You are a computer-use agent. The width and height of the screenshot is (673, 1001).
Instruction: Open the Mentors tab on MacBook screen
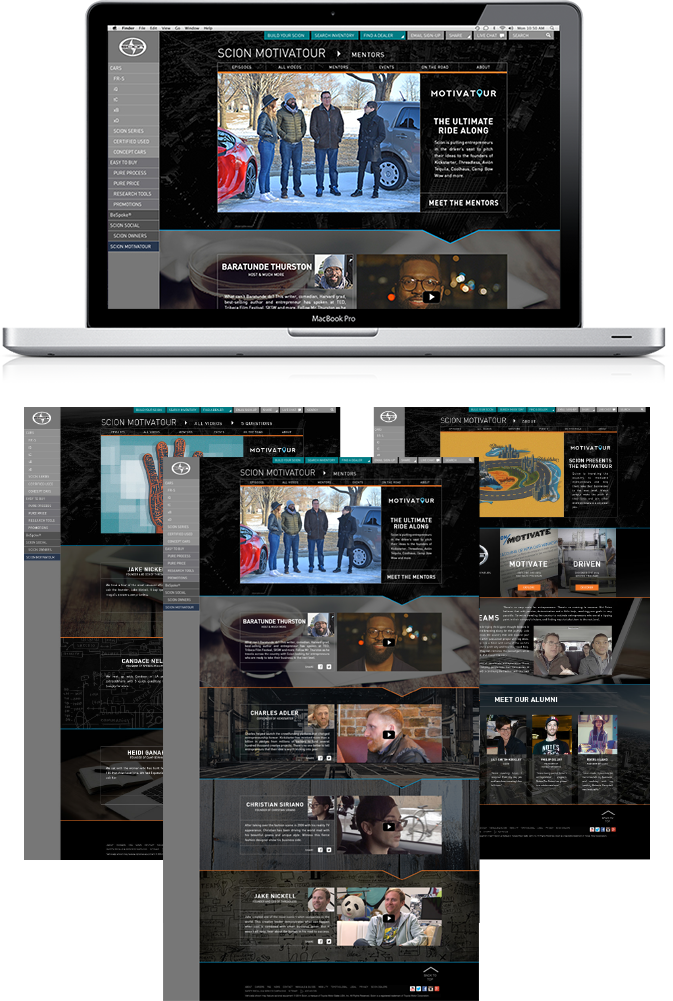[x=338, y=66]
